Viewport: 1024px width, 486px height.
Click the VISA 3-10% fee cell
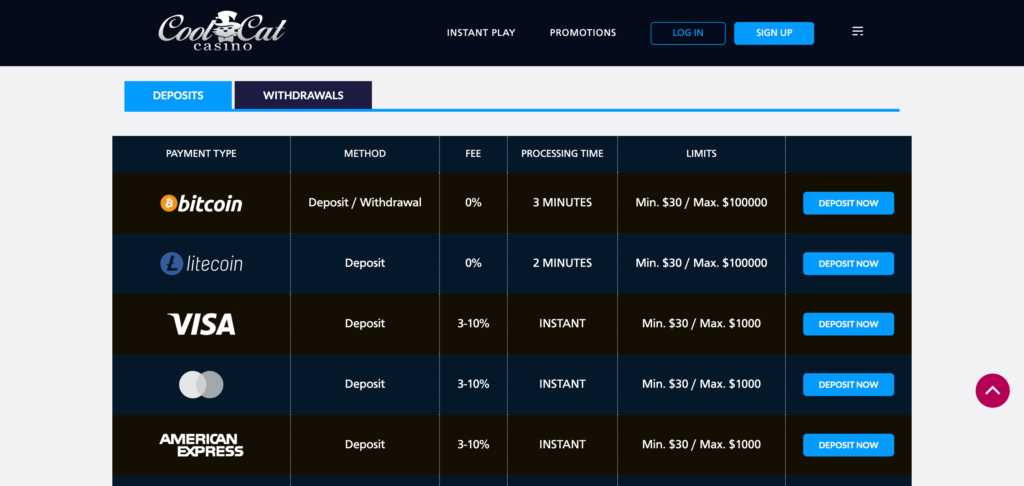[x=473, y=323]
